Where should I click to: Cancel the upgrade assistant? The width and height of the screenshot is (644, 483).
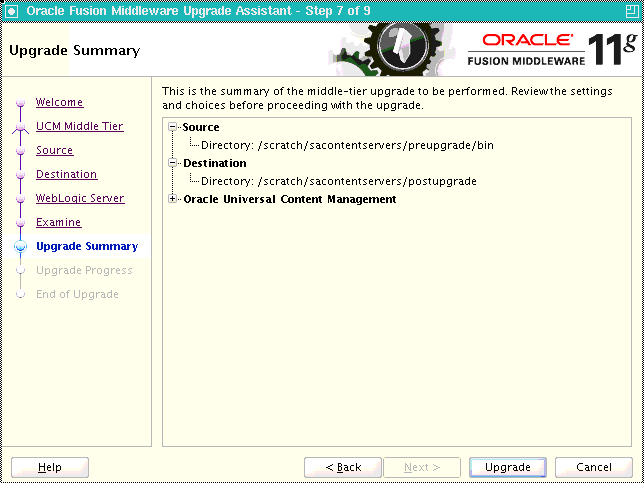point(593,467)
